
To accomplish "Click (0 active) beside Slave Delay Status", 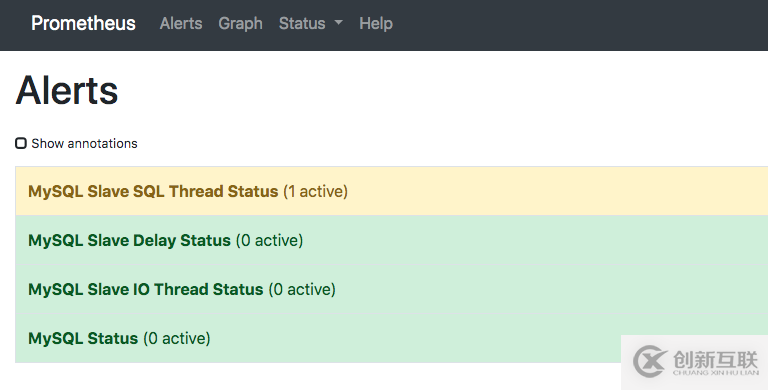I will click(x=269, y=240).
